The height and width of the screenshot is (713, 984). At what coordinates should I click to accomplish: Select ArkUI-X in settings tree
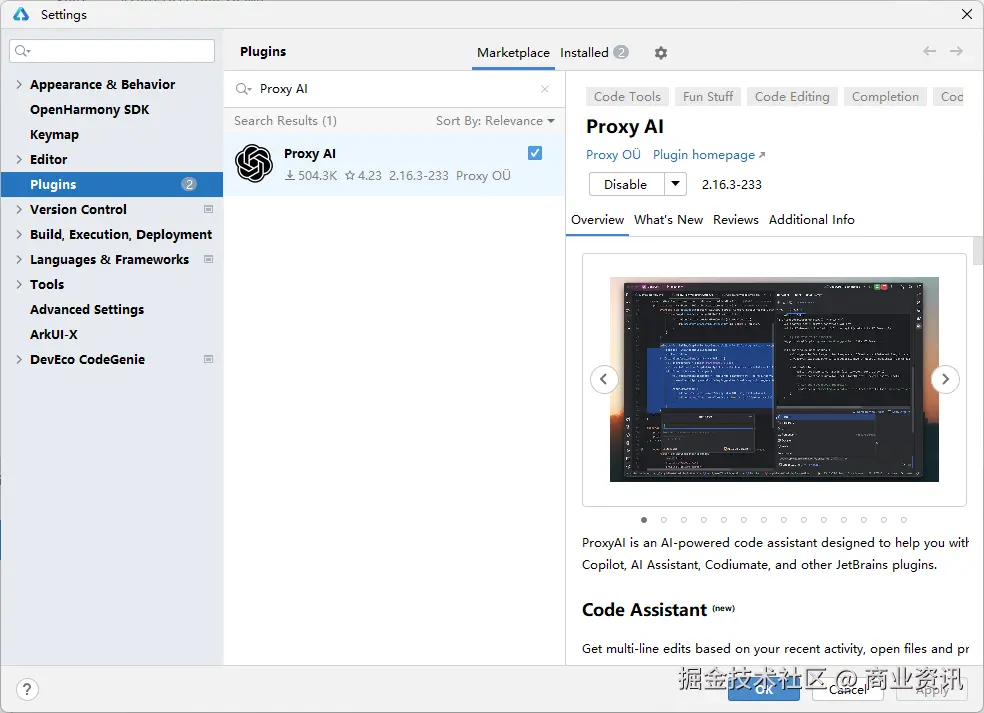coord(54,335)
